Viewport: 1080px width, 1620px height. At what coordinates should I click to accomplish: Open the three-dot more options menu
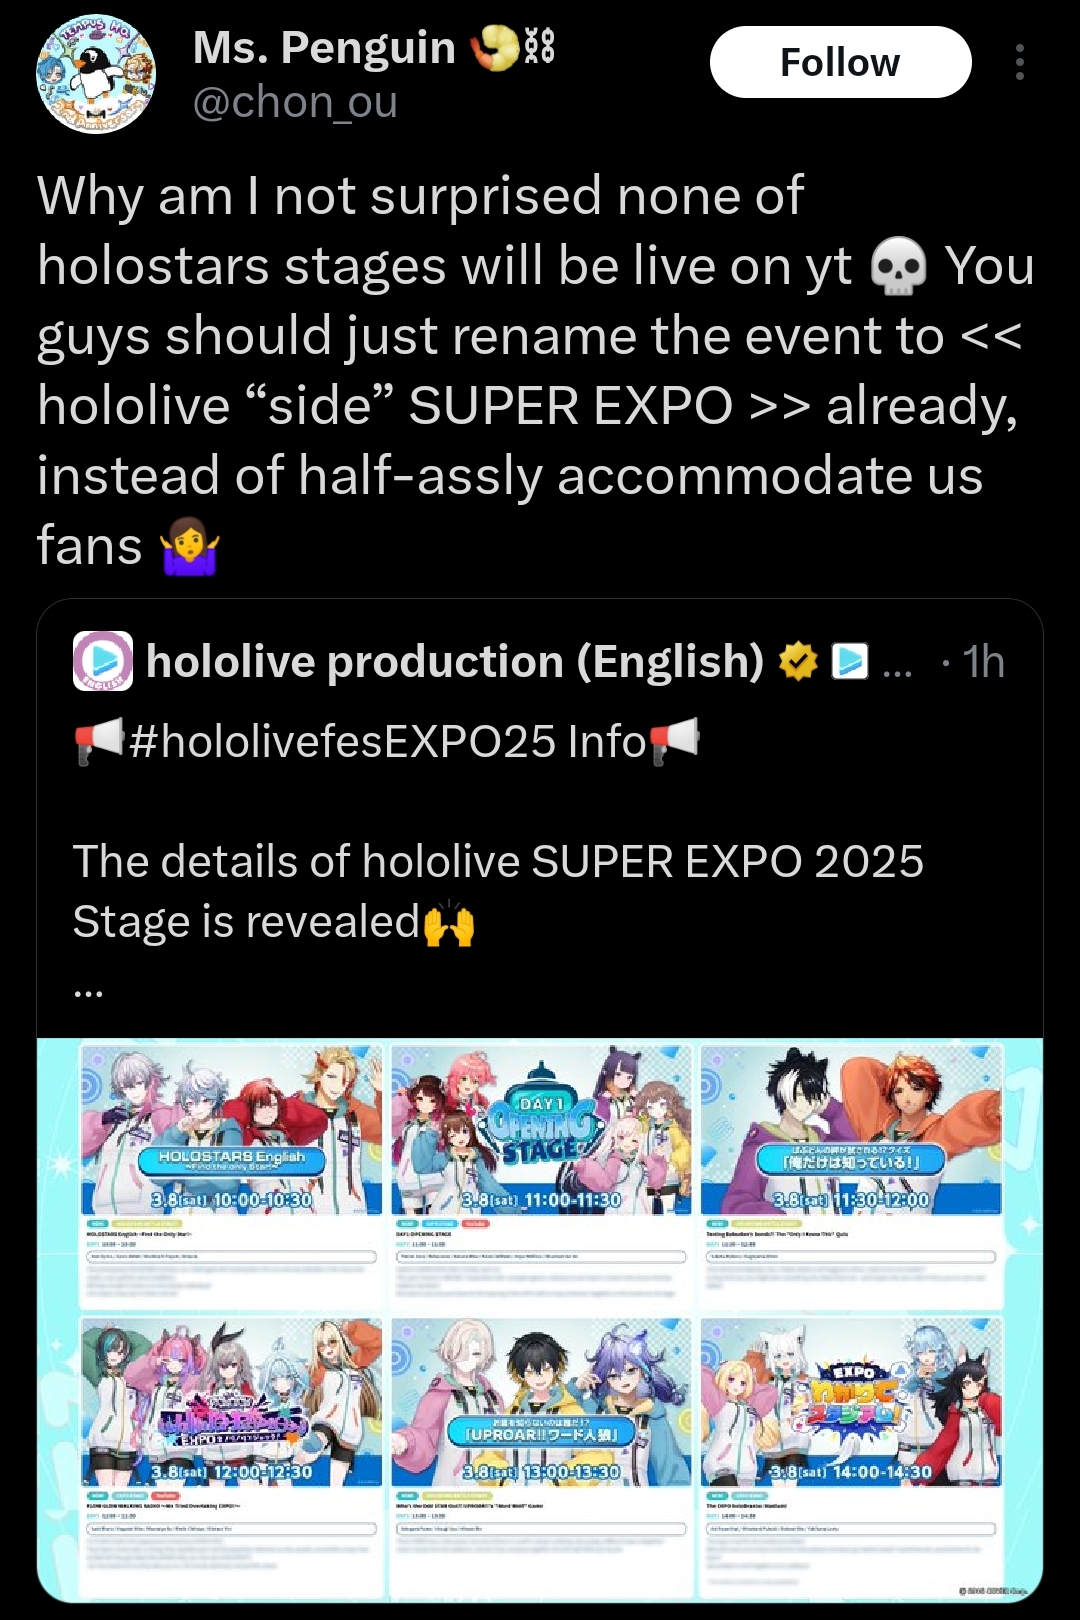[x=1019, y=62]
